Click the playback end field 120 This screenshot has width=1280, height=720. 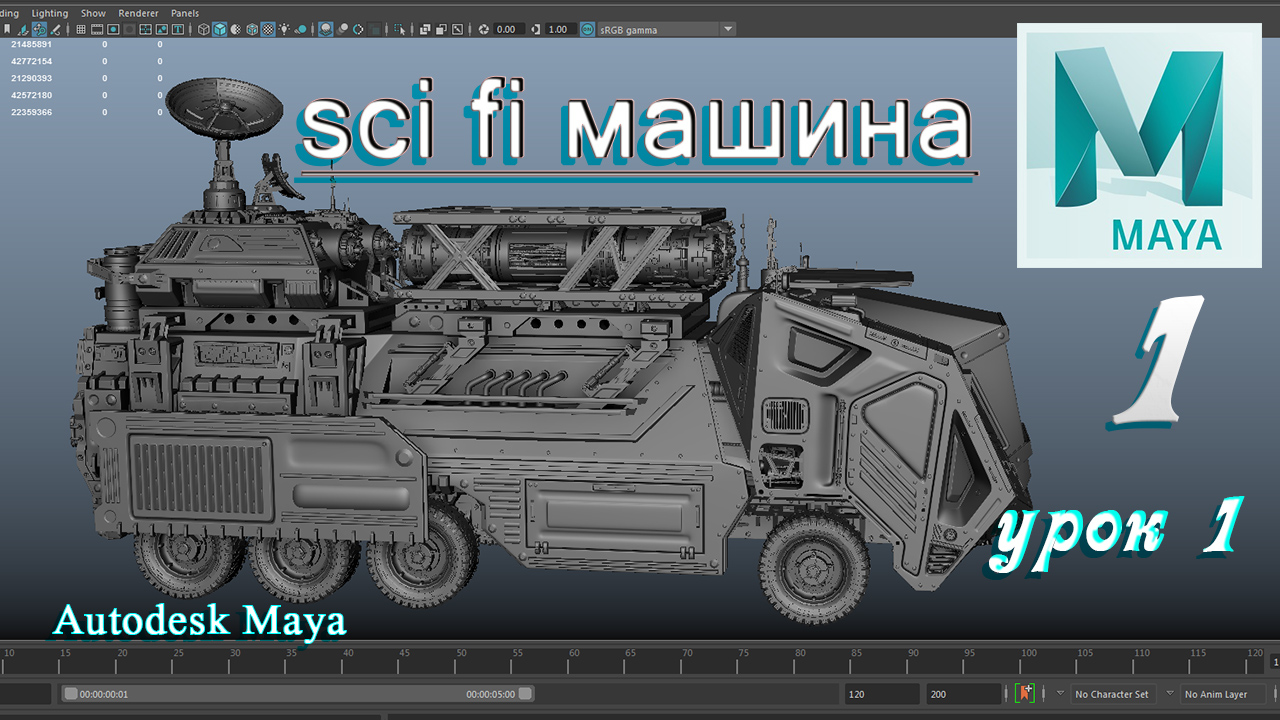coord(881,694)
